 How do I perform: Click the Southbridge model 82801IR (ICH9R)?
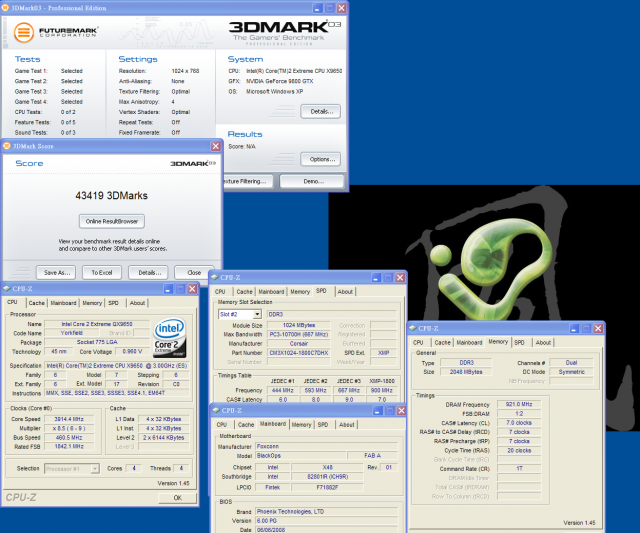point(327,477)
